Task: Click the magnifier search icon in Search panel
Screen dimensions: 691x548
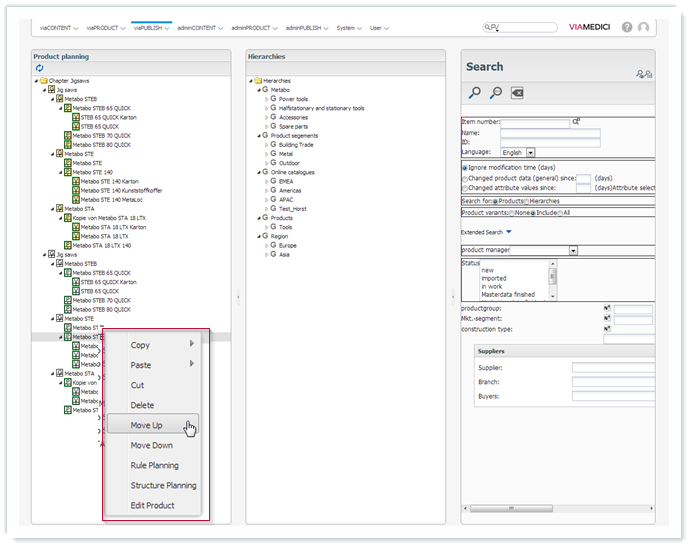Action: point(475,93)
